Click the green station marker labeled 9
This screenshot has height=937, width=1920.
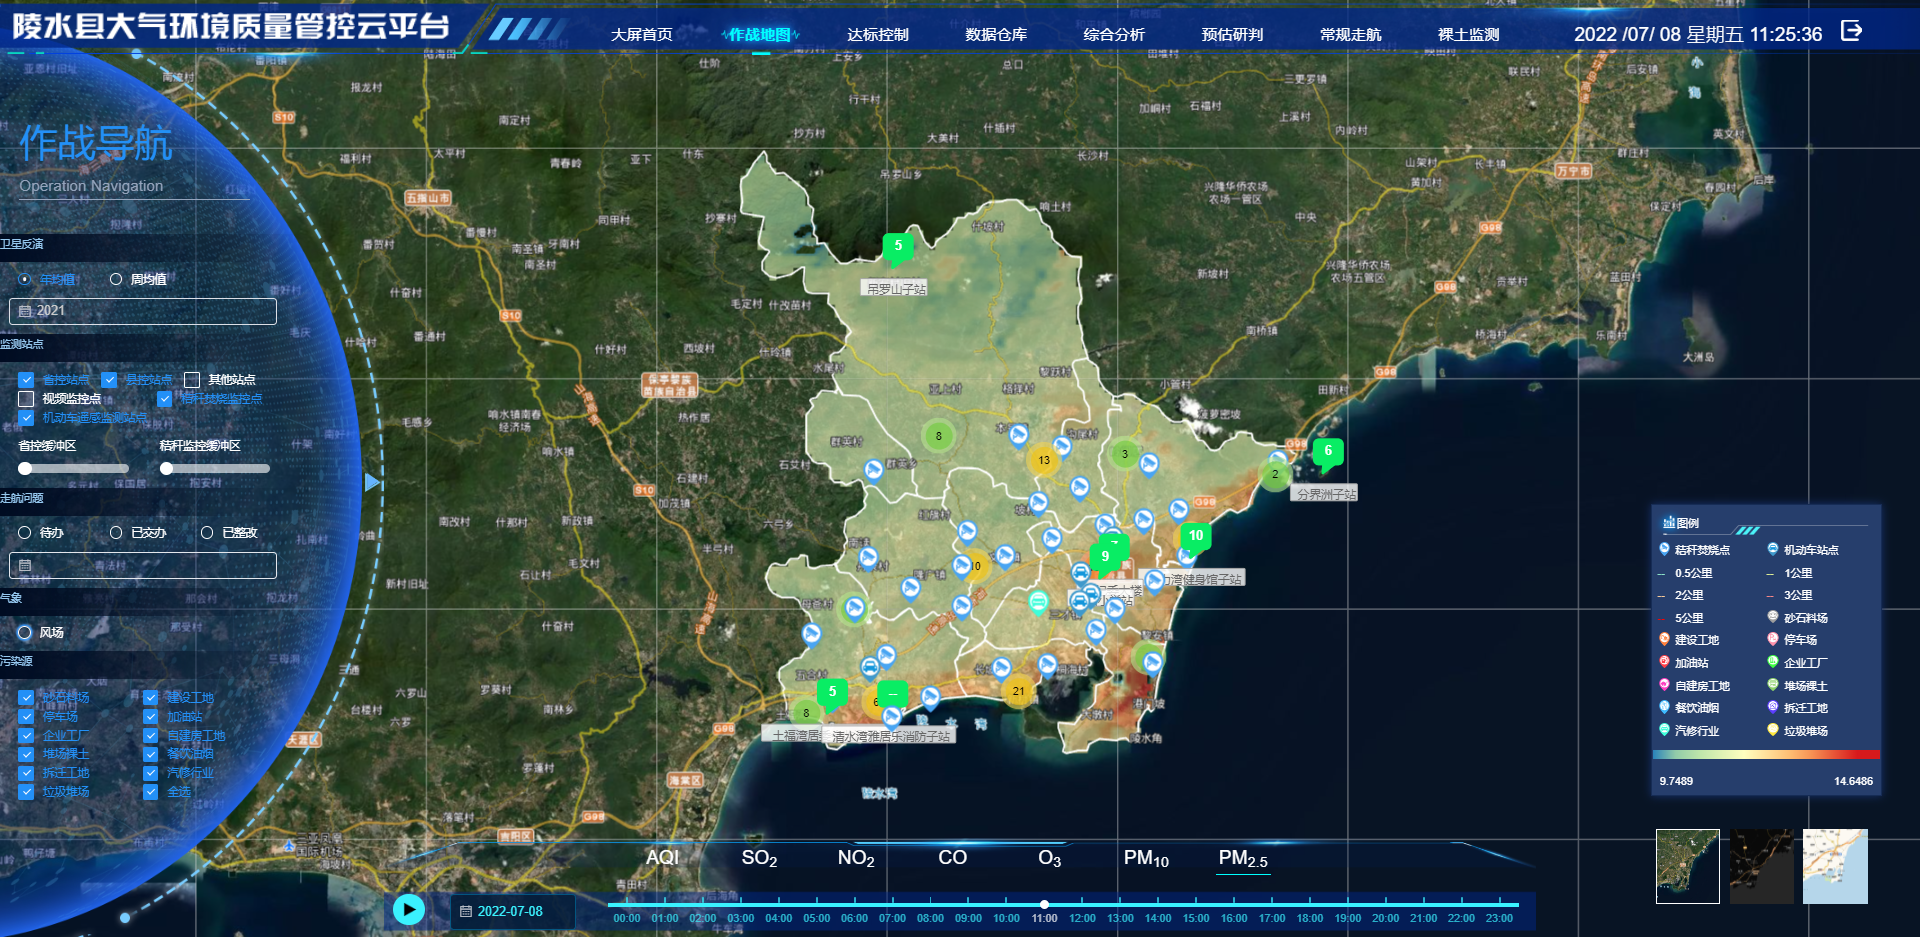pos(1105,558)
